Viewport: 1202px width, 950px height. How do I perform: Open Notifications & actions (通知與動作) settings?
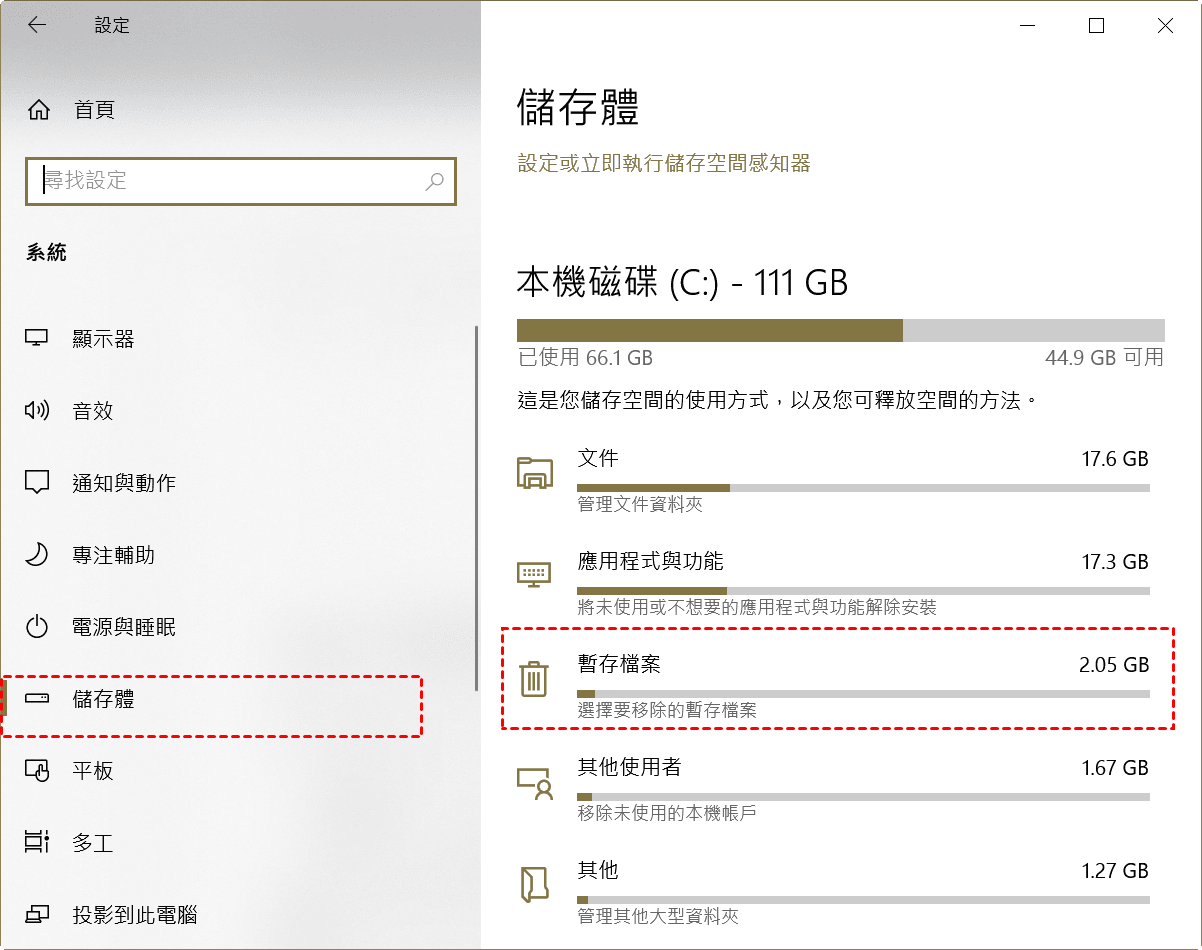[124, 483]
